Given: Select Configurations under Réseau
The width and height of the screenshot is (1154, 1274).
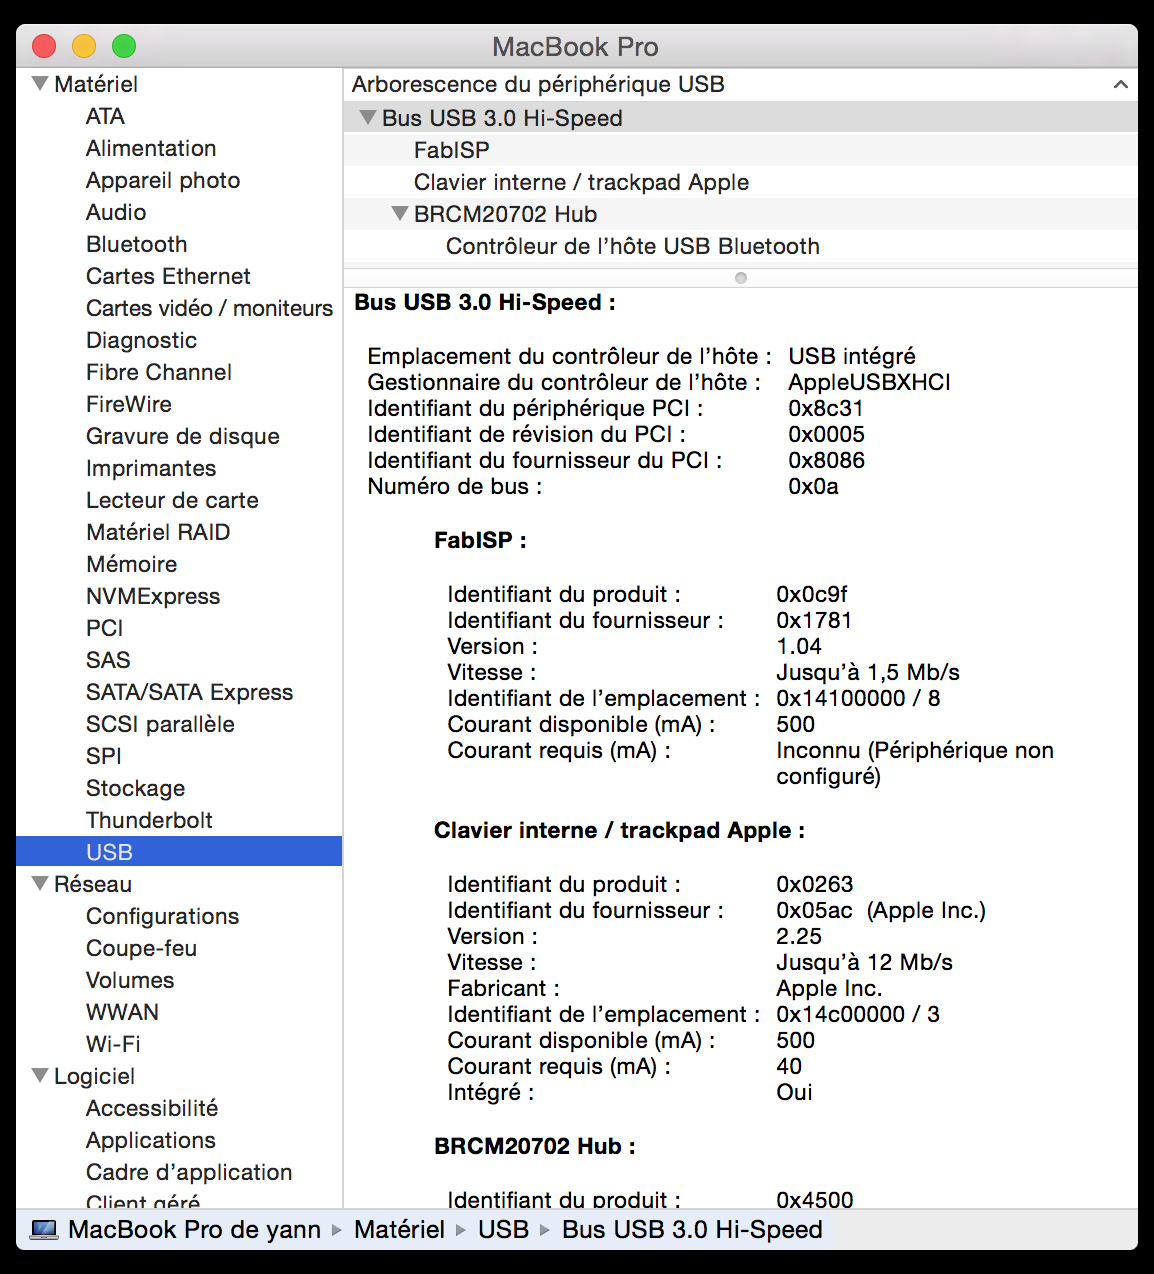Looking at the screenshot, I should [163, 916].
